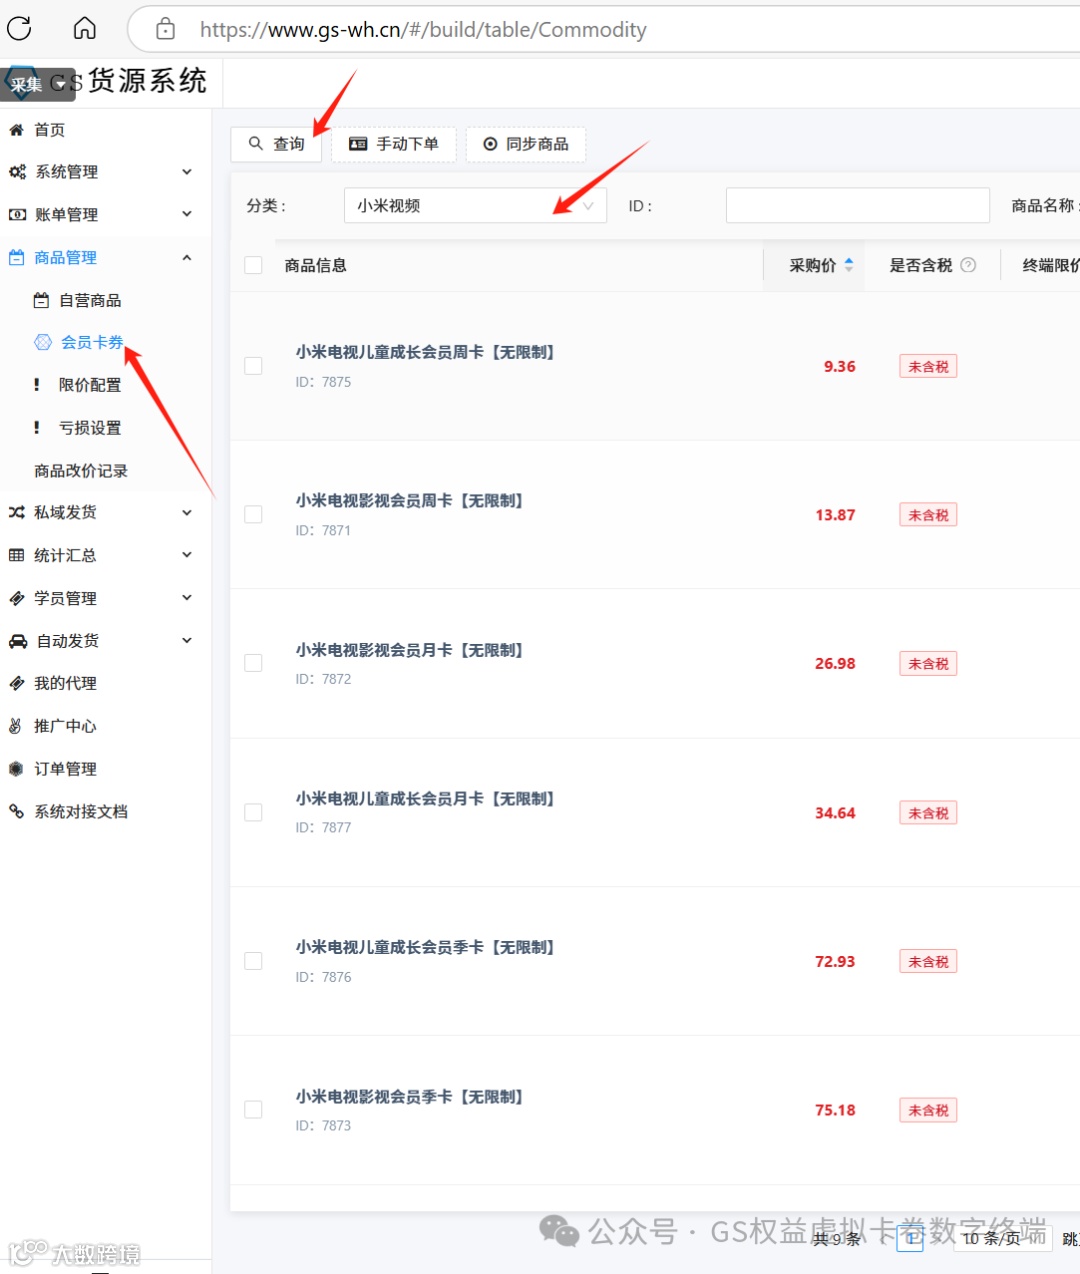The width and height of the screenshot is (1080, 1274).
Task: Click the 自营商品 icon
Action: click(x=41, y=300)
